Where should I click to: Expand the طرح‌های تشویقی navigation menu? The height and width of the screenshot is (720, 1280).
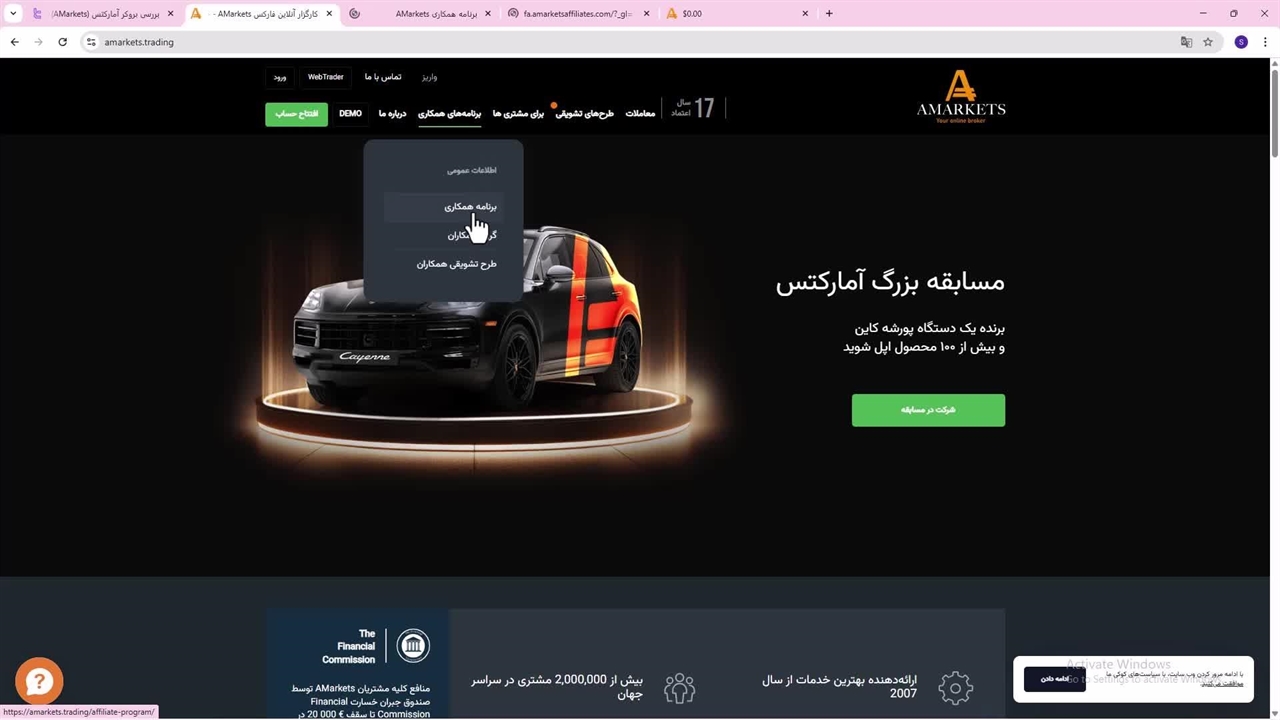click(584, 114)
